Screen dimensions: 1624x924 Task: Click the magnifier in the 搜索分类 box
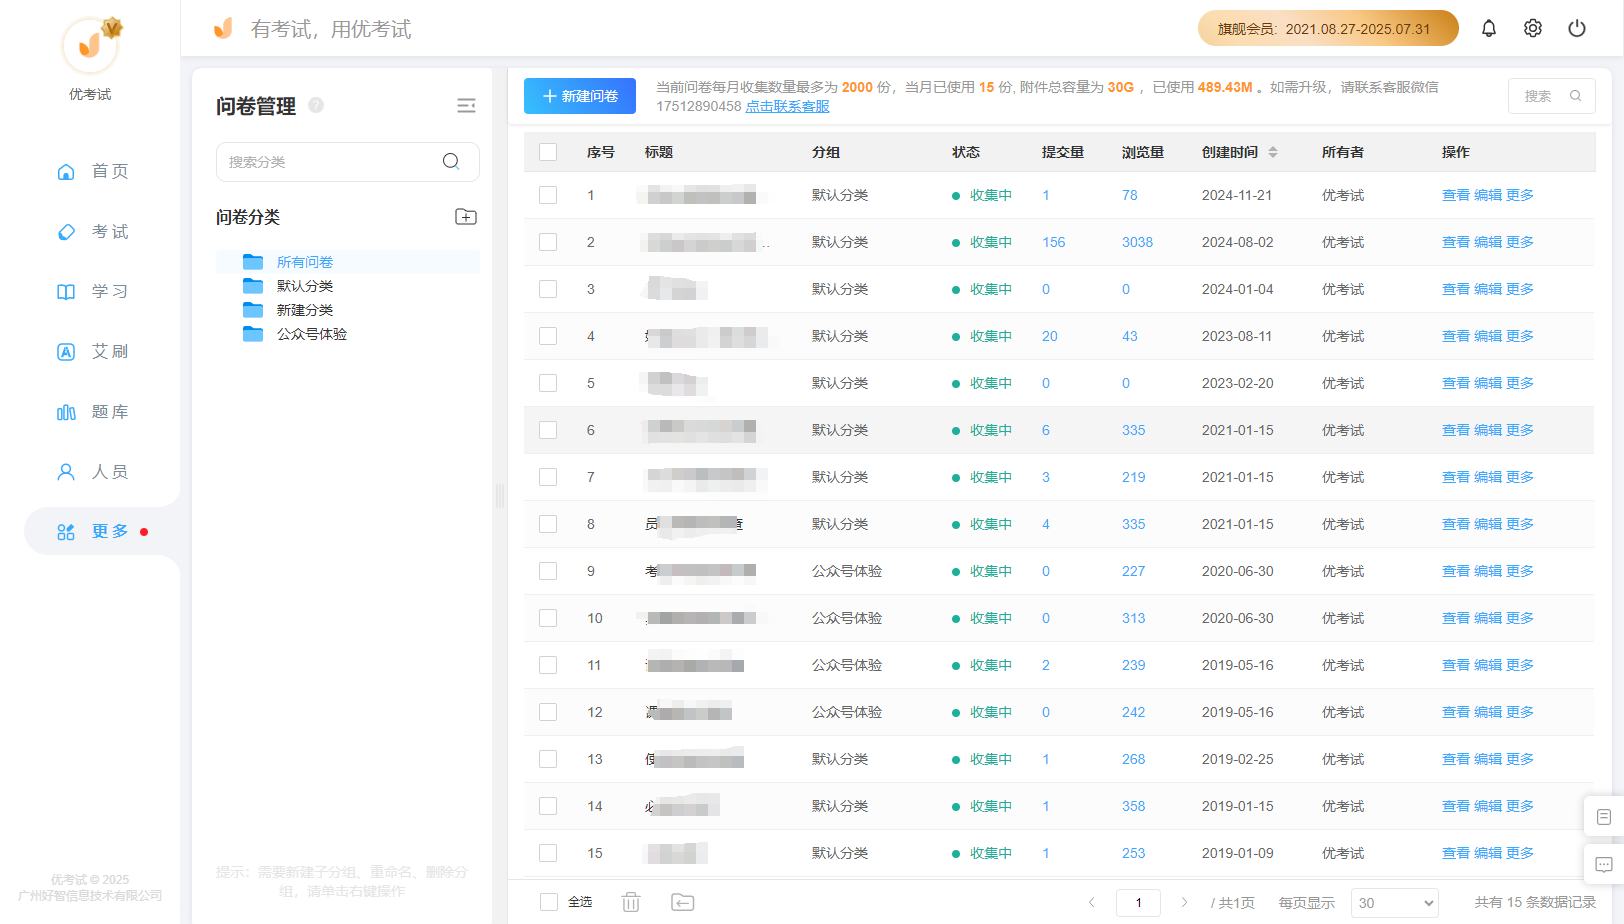pos(451,161)
